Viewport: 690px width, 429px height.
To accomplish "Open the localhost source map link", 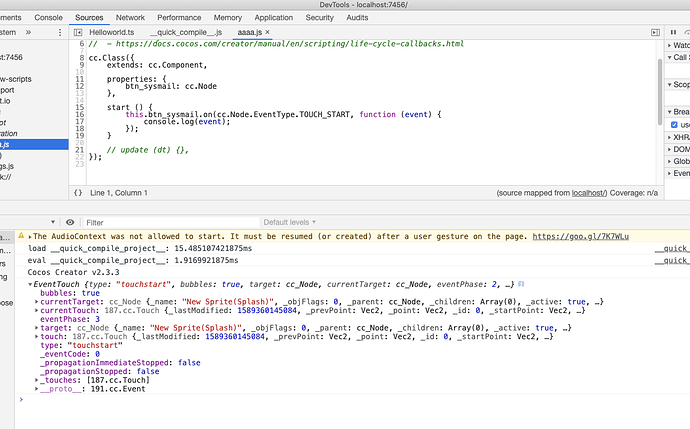I will (x=589, y=193).
